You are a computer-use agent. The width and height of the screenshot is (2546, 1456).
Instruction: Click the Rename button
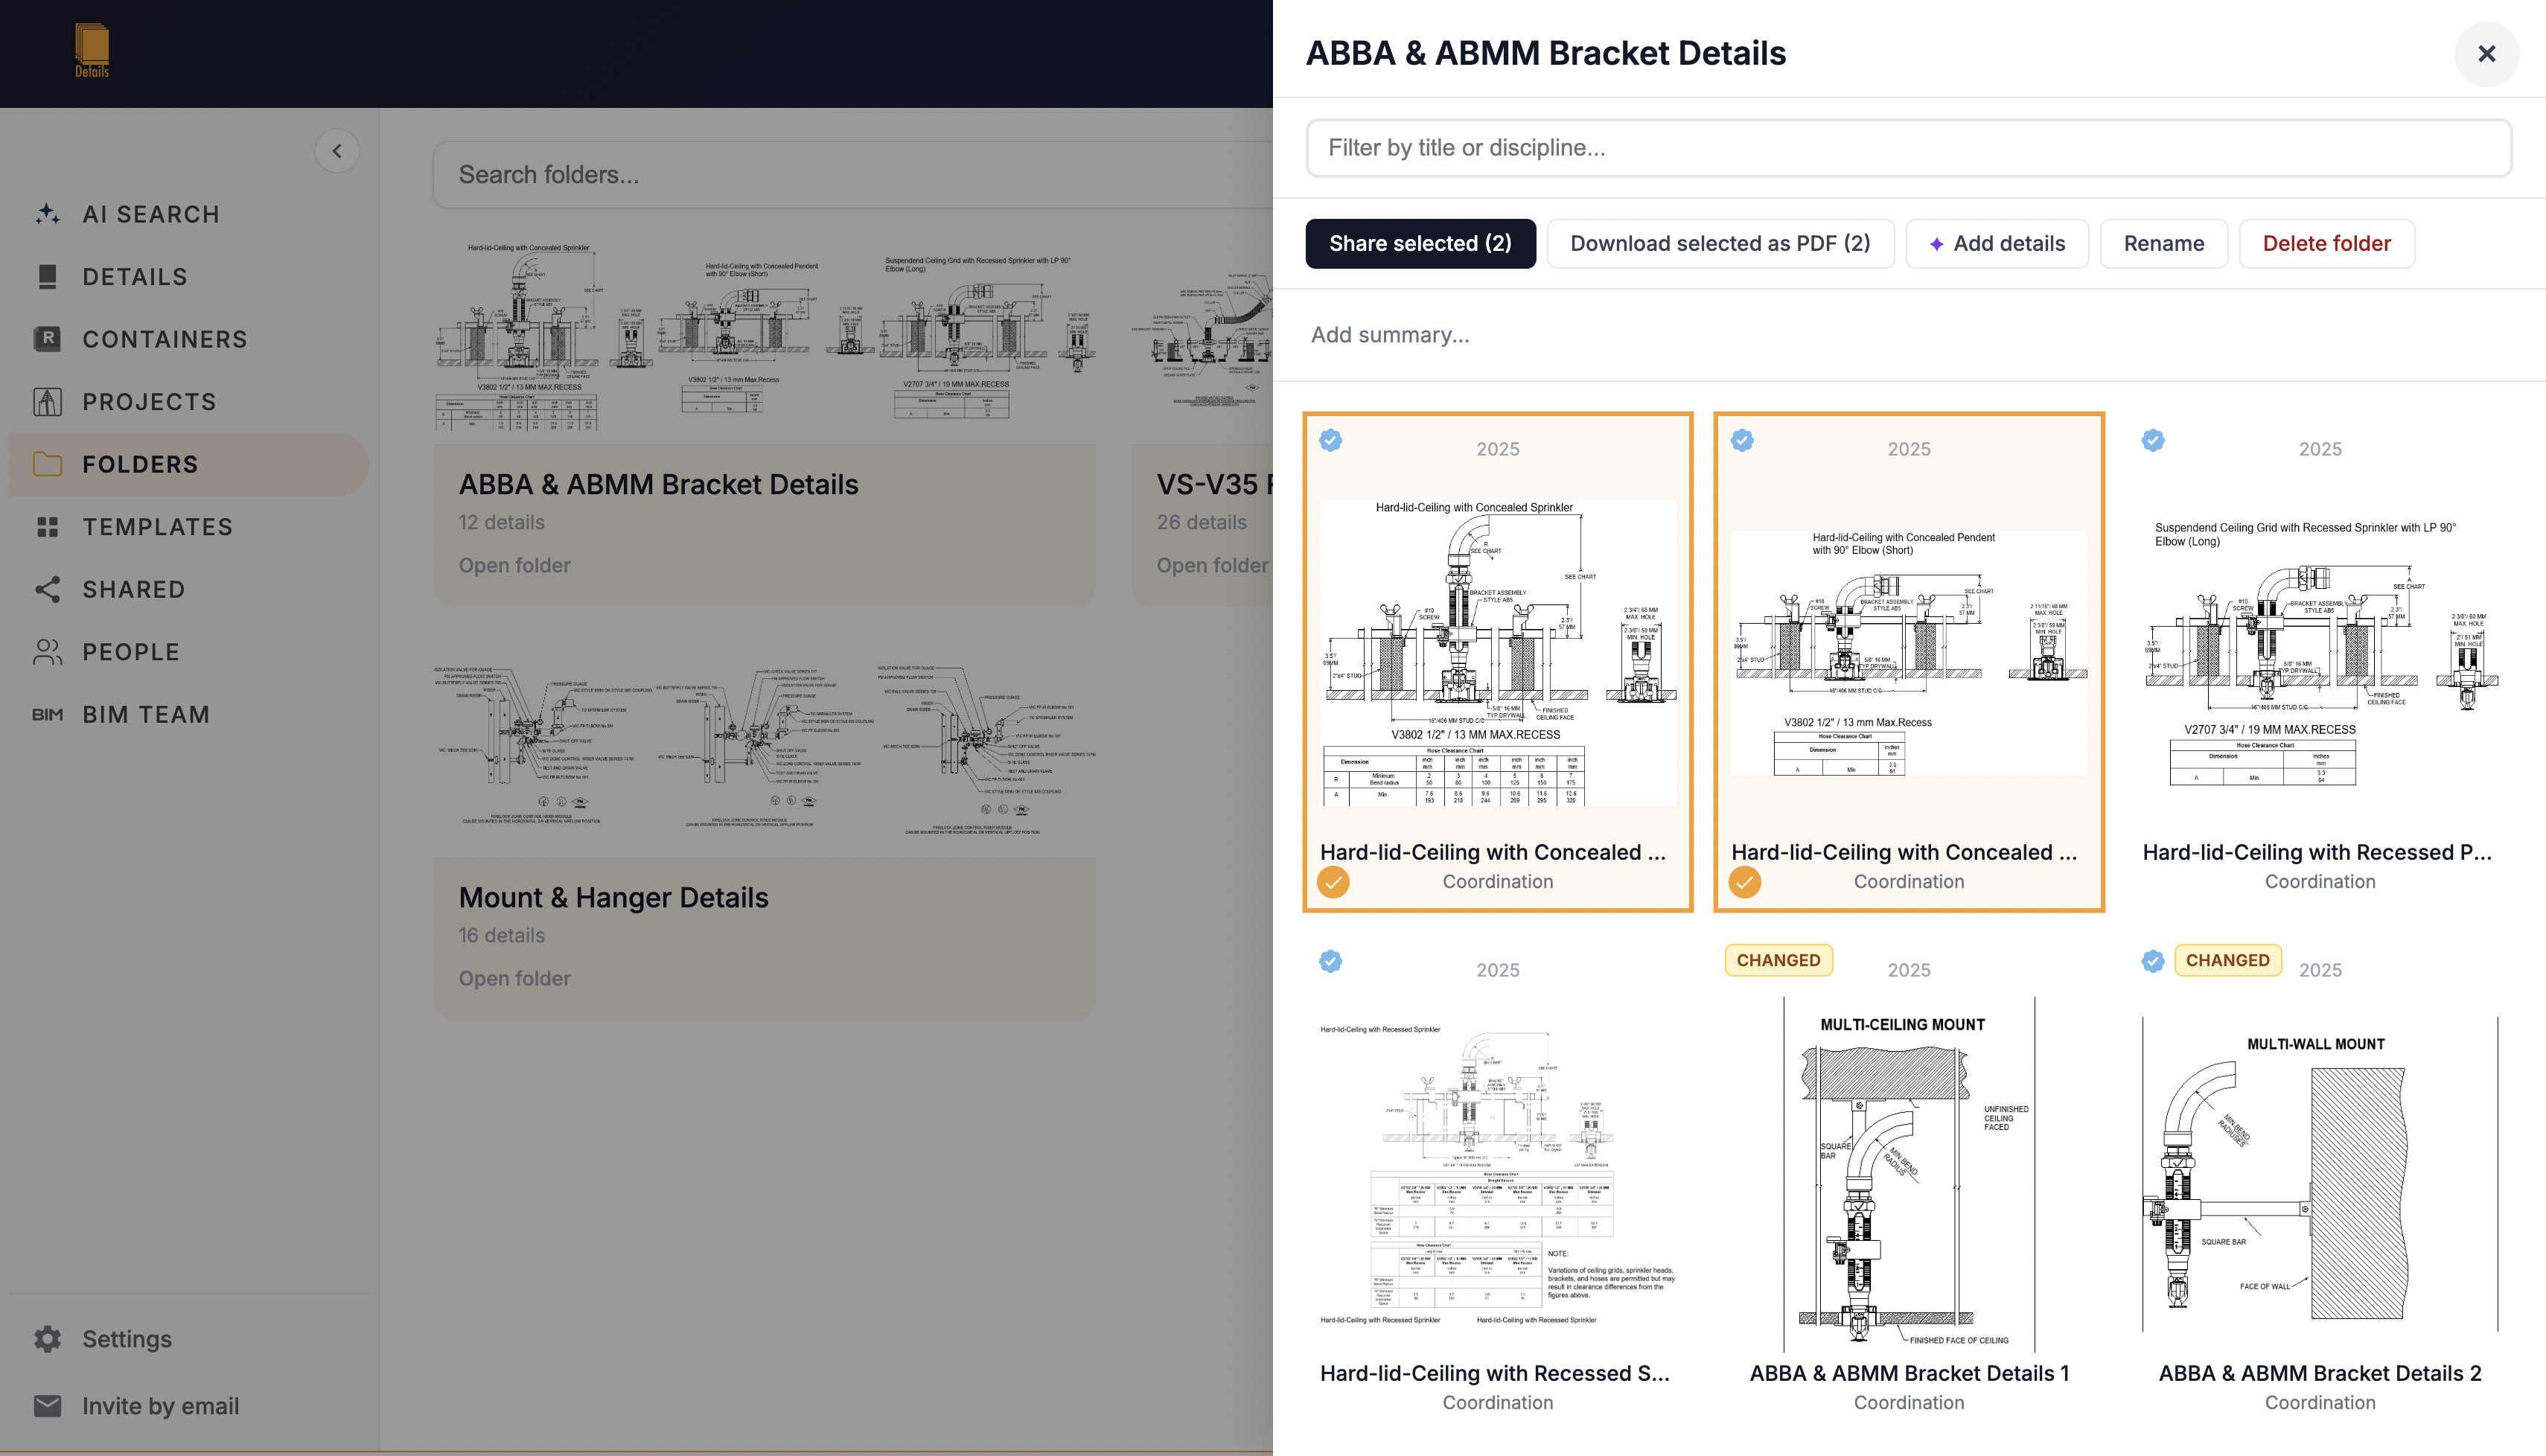tap(2163, 243)
